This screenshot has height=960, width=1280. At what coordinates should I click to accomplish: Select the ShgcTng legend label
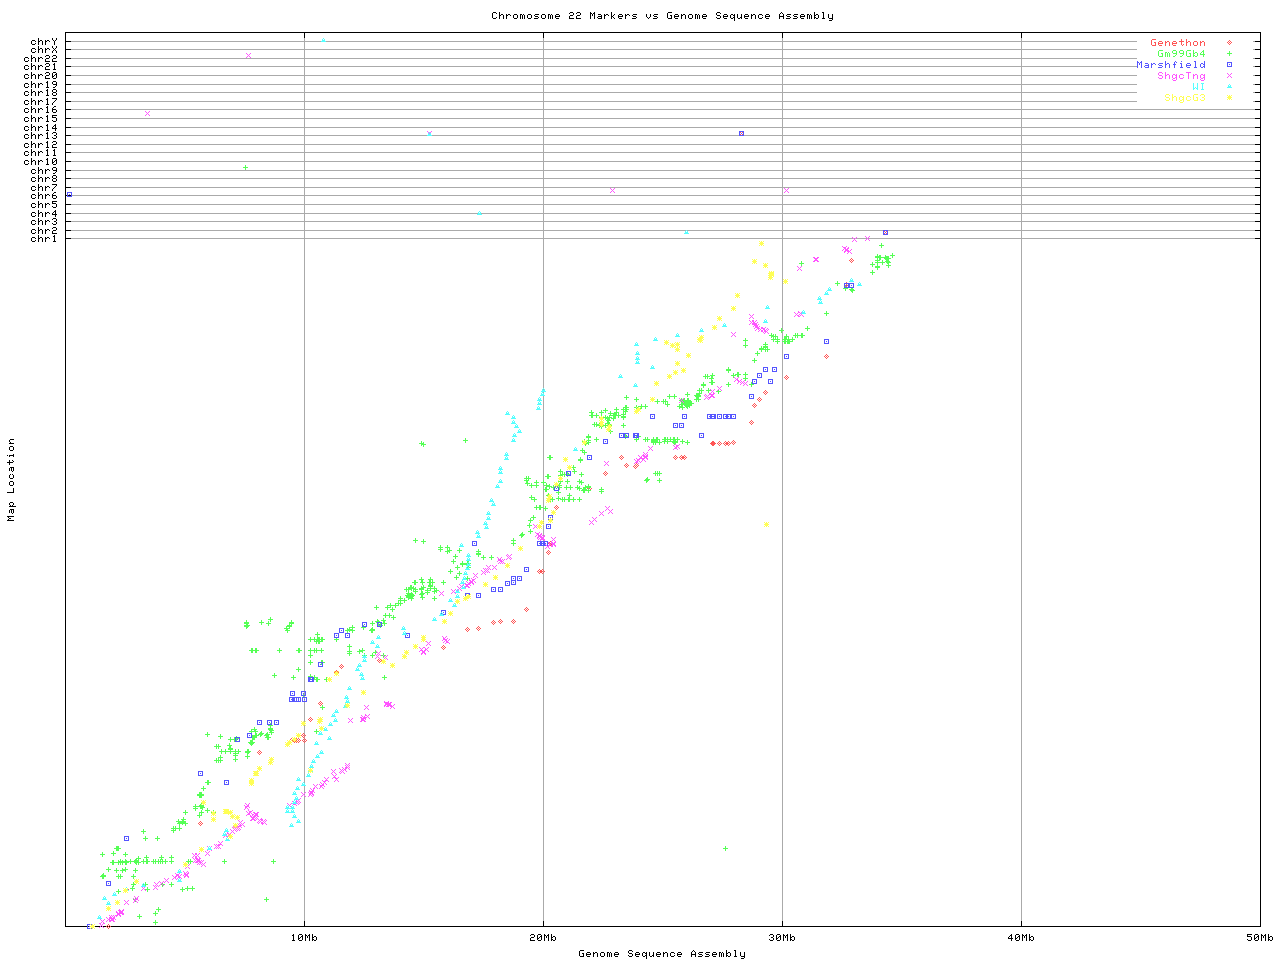(x=1181, y=76)
